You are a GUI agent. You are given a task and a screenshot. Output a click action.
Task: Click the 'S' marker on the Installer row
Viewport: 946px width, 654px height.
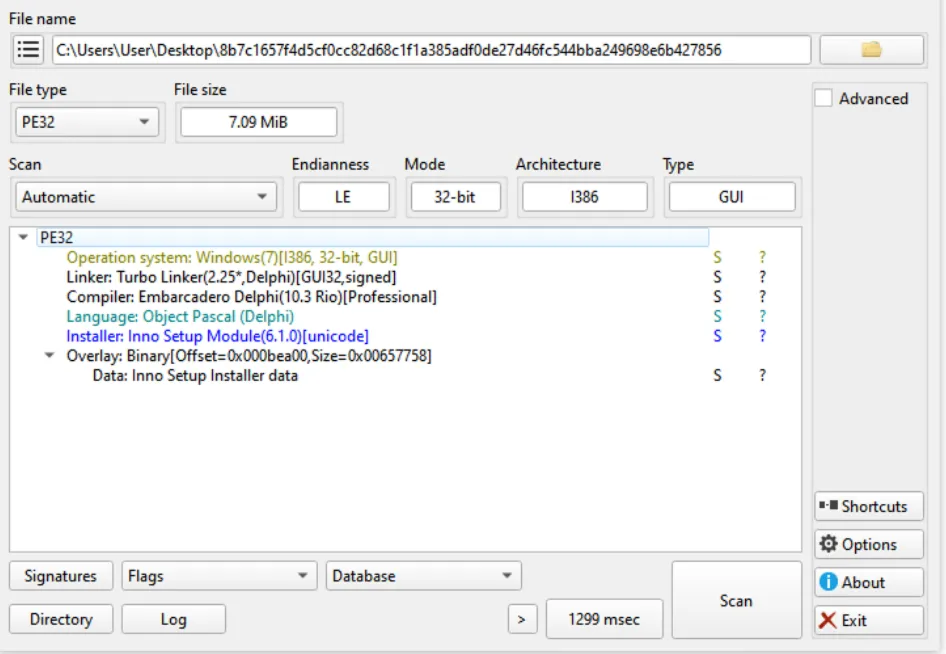(x=717, y=336)
